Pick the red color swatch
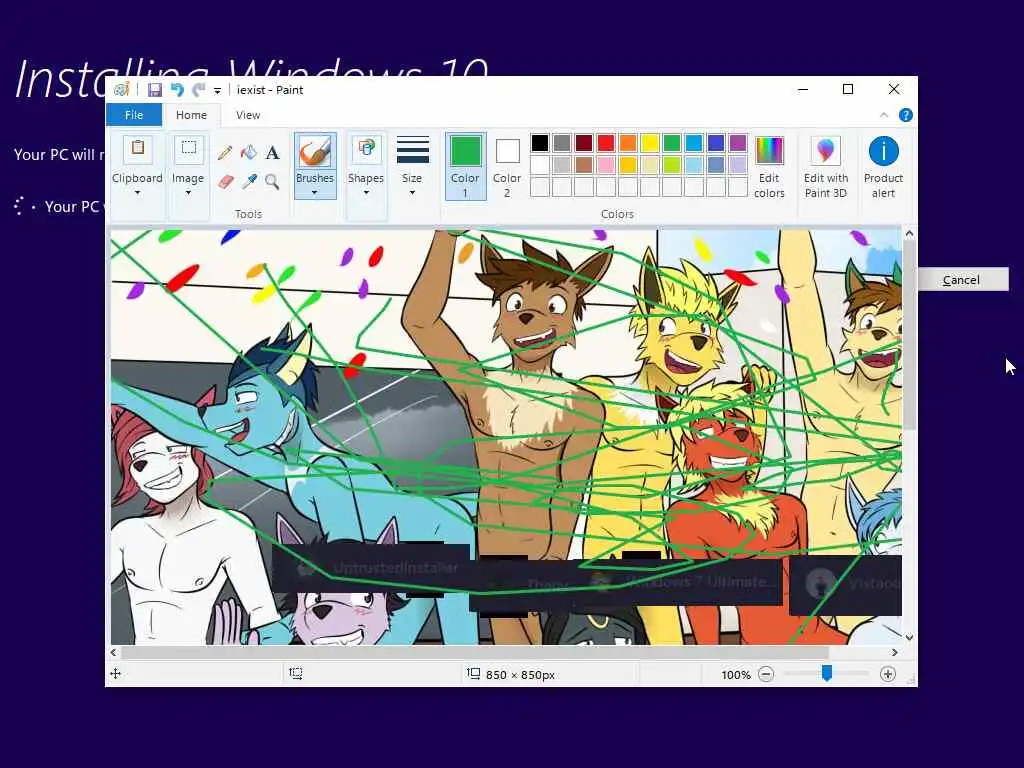 click(x=605, y=142)
